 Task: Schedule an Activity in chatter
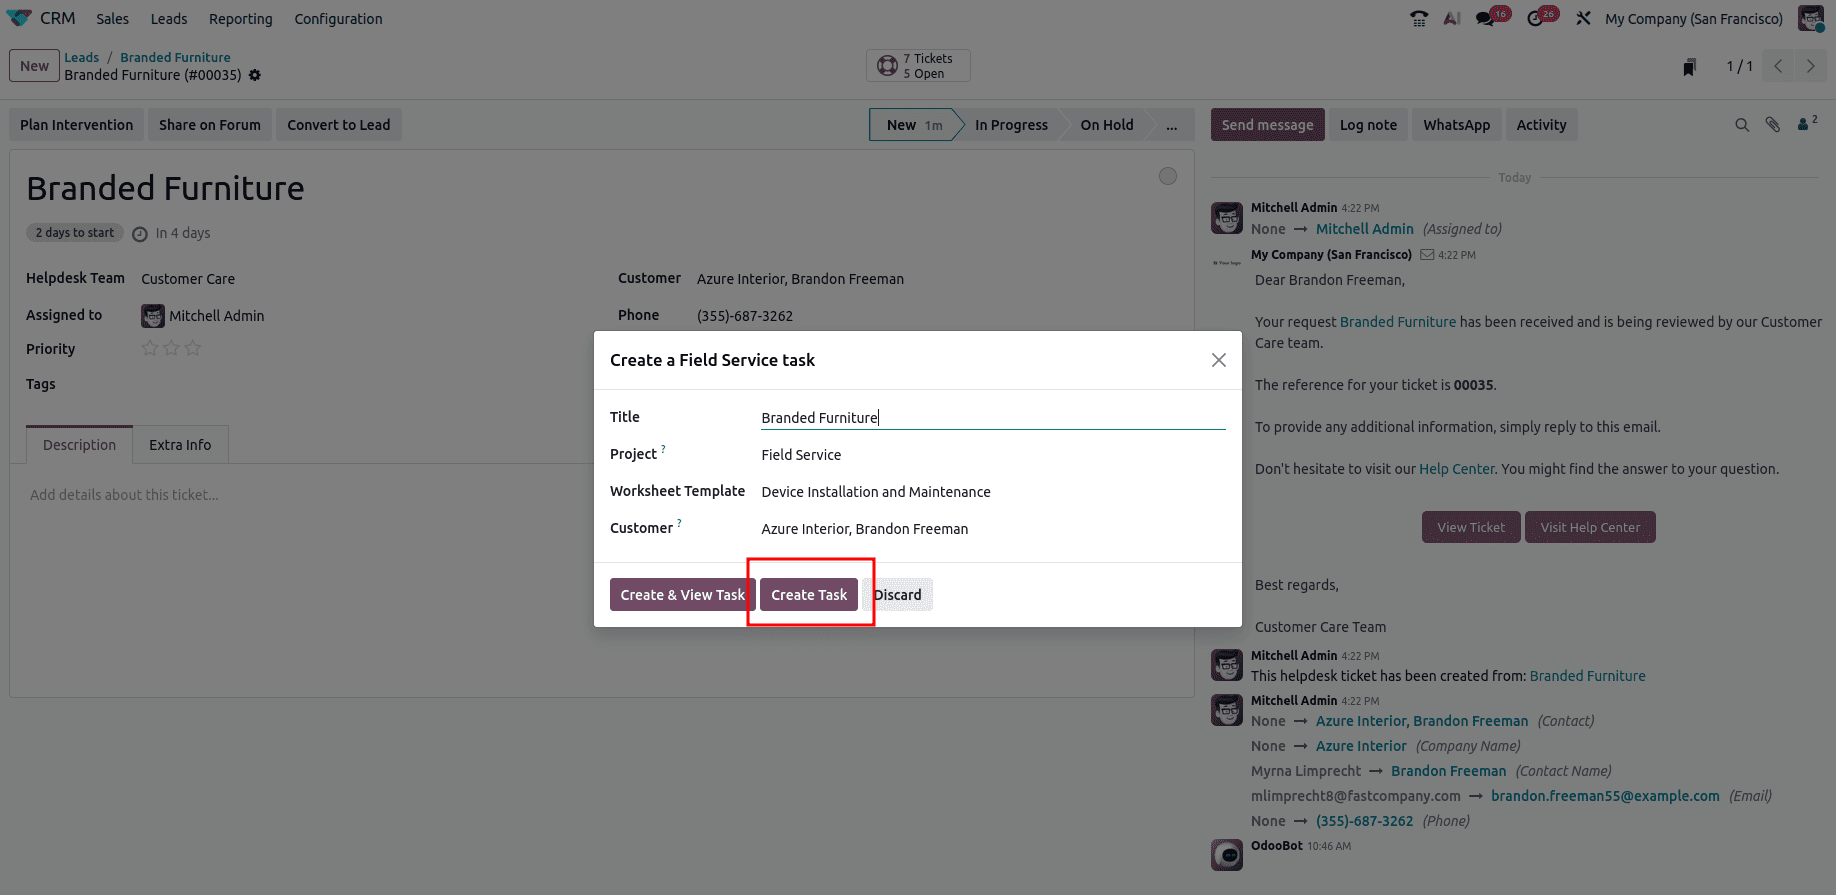pos(1541,125)
